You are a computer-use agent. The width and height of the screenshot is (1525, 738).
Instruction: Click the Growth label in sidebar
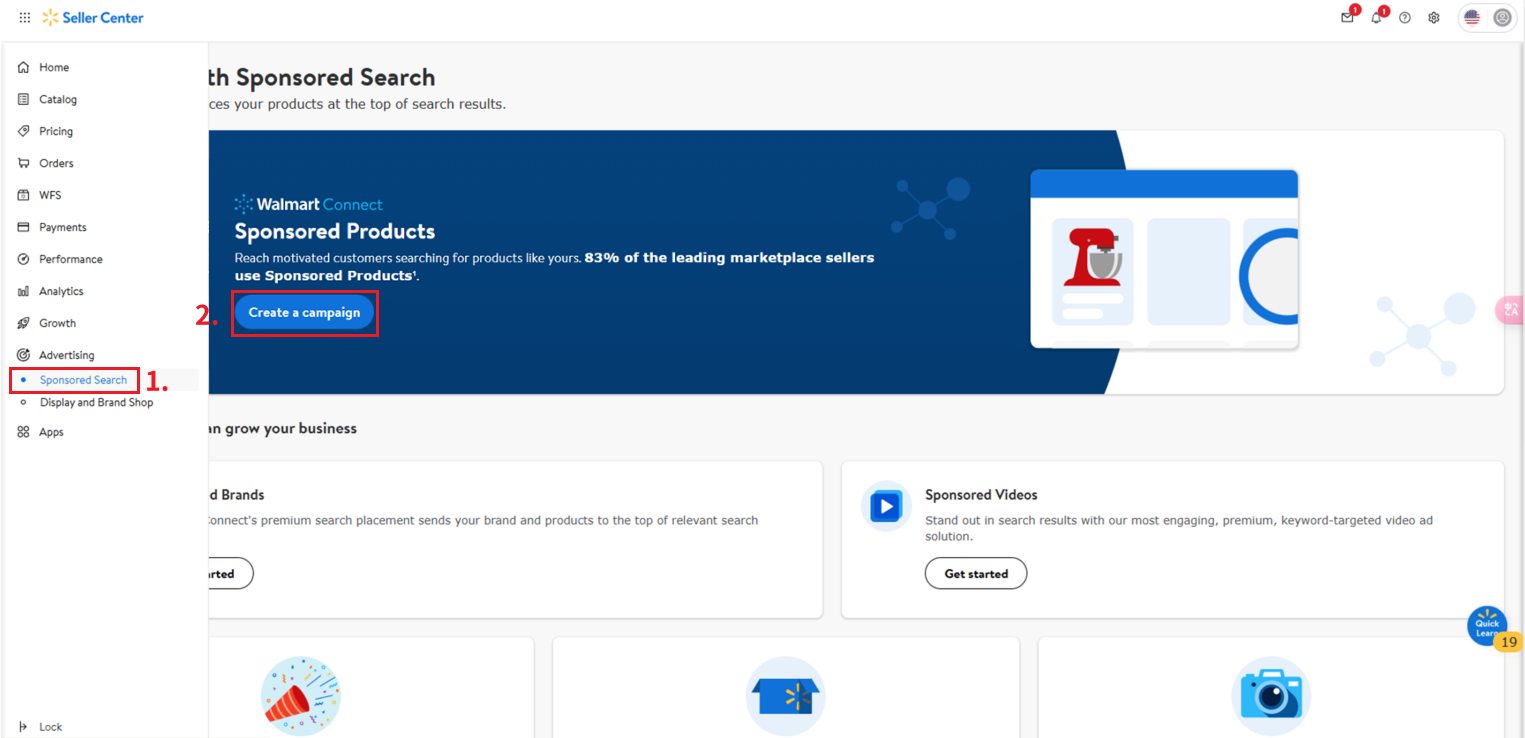[58, 323]
